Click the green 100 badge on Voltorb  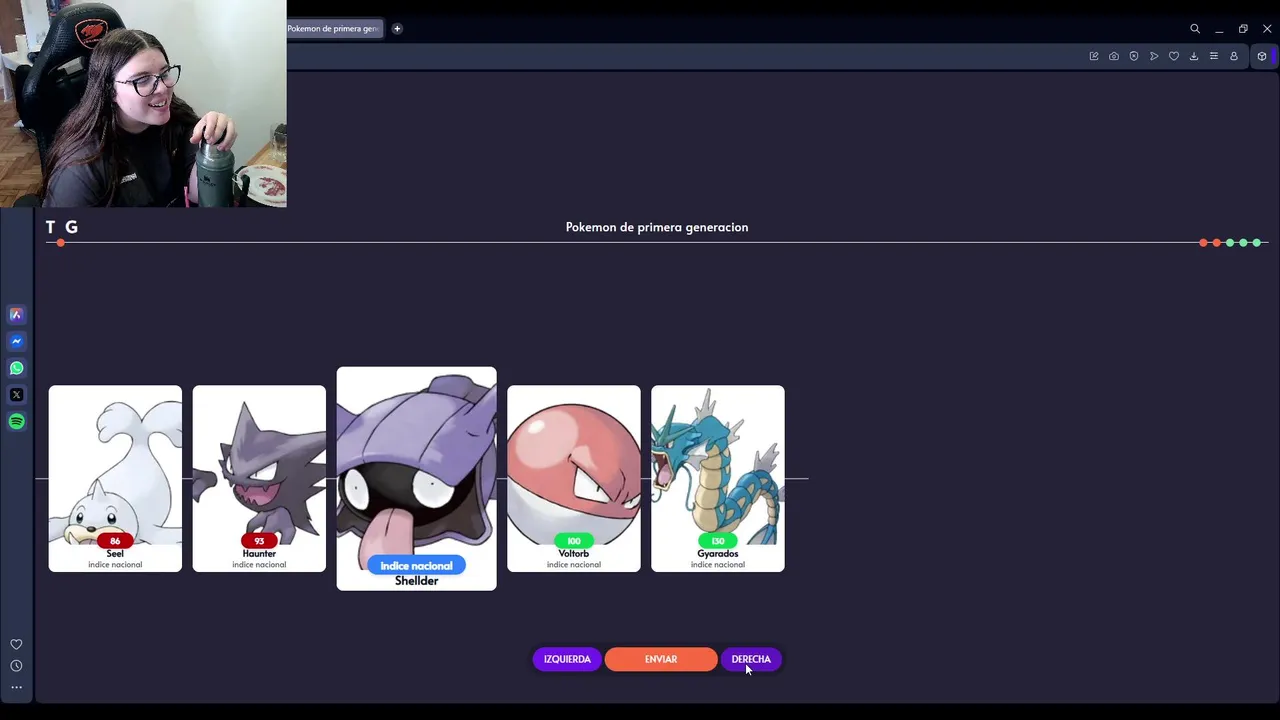click(x=574, y=541)
